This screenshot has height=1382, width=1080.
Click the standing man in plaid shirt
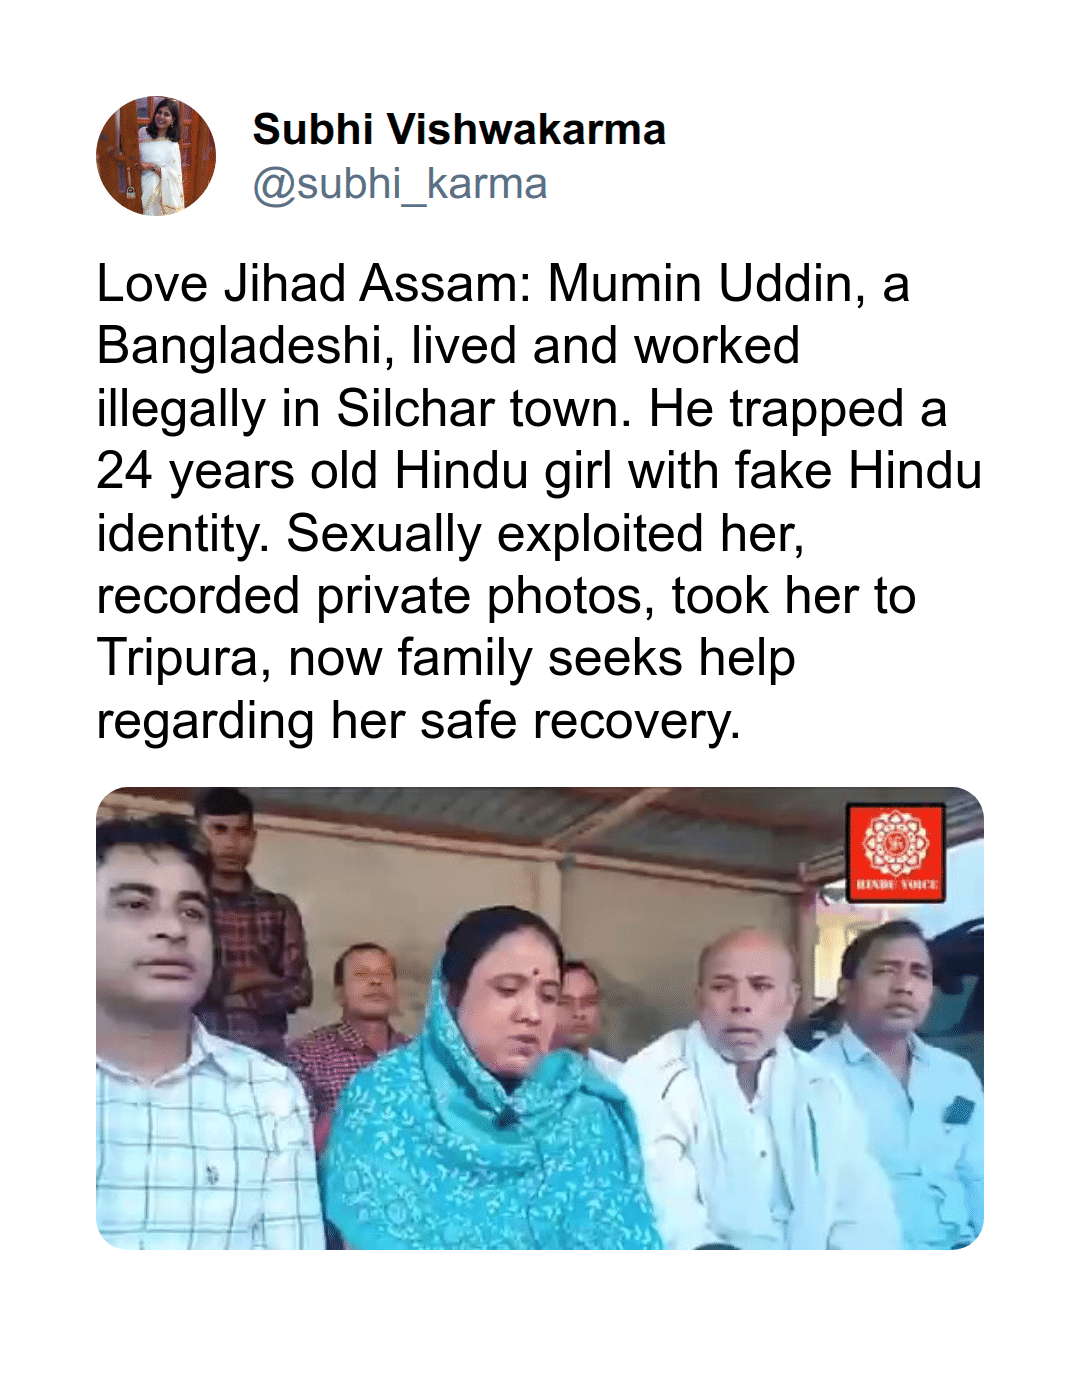[x=245, y=920]
